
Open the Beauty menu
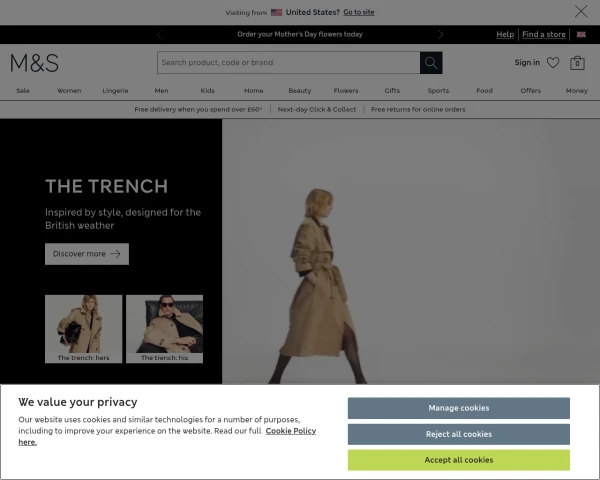(x=300, y=91)
